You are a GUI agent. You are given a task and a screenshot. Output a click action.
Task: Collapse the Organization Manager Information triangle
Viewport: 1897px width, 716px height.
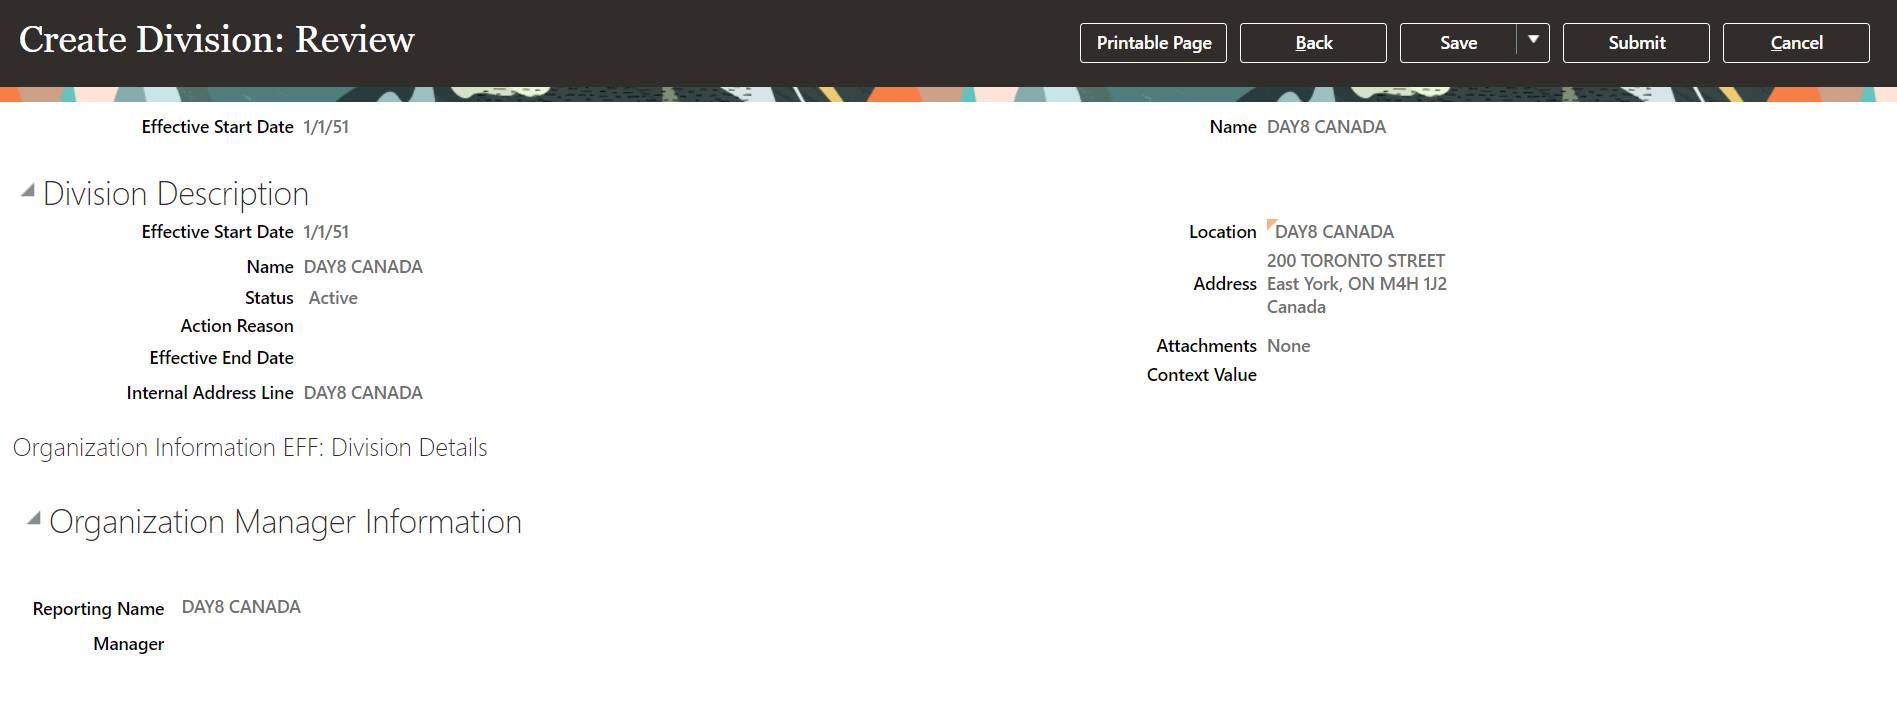34,519
